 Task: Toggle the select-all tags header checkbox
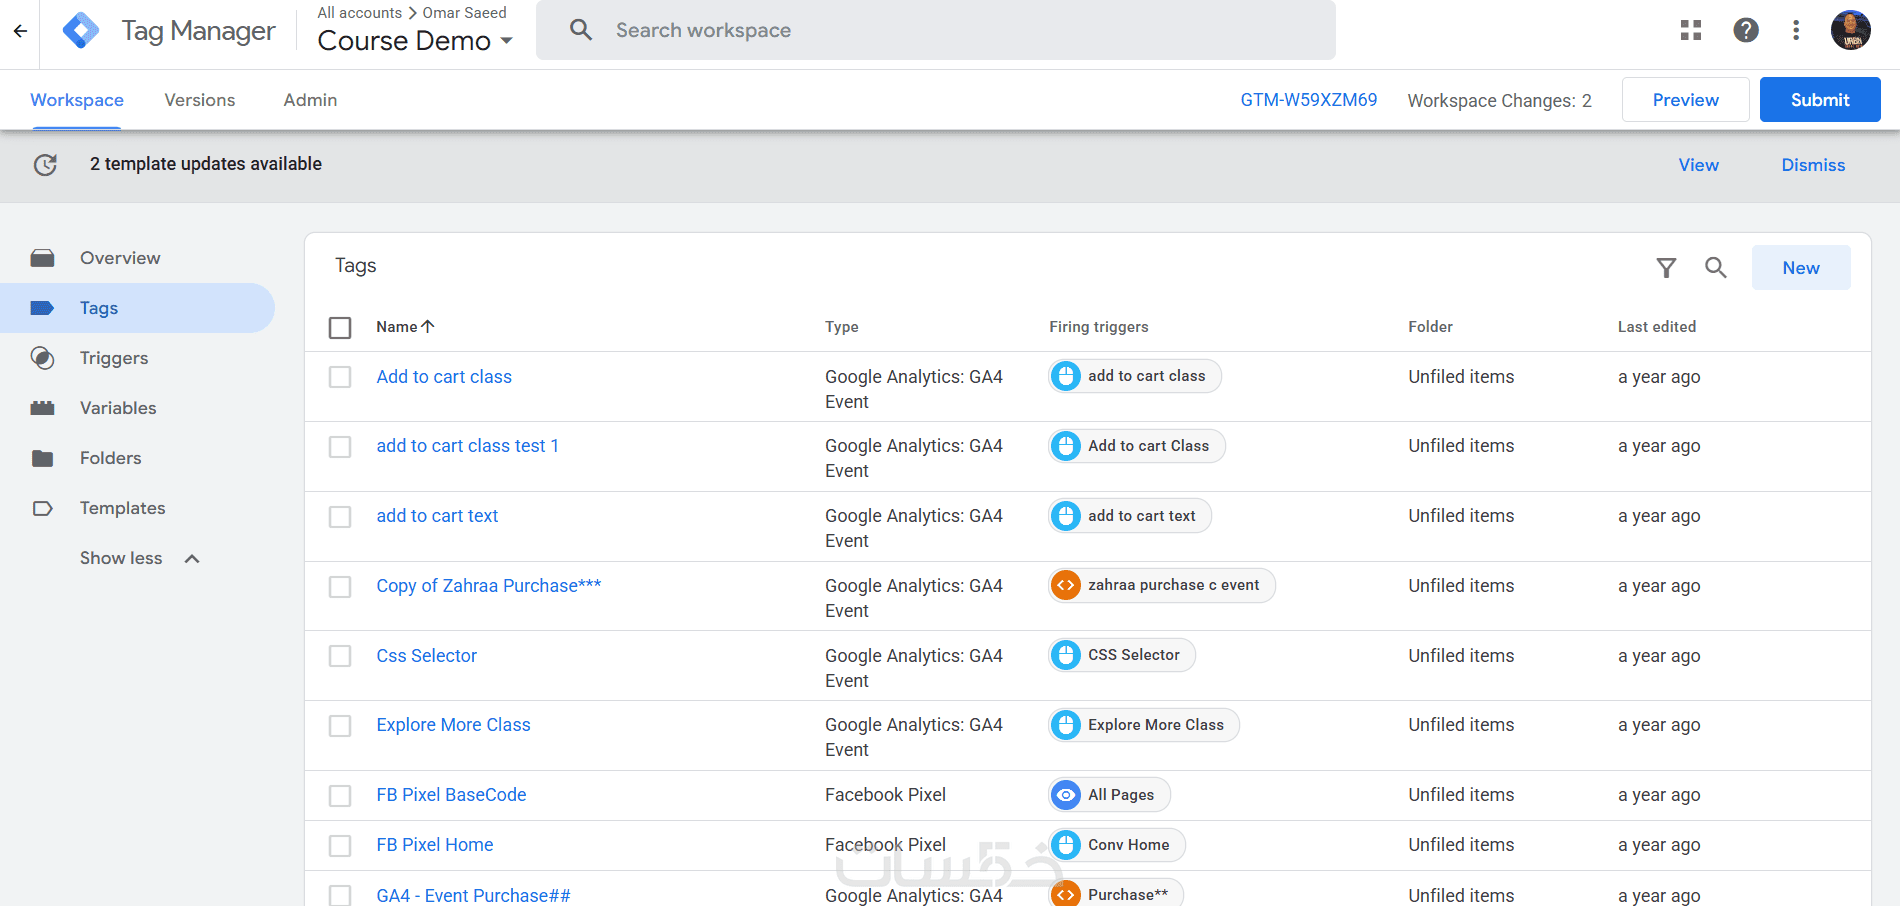(x=340, y=327)
